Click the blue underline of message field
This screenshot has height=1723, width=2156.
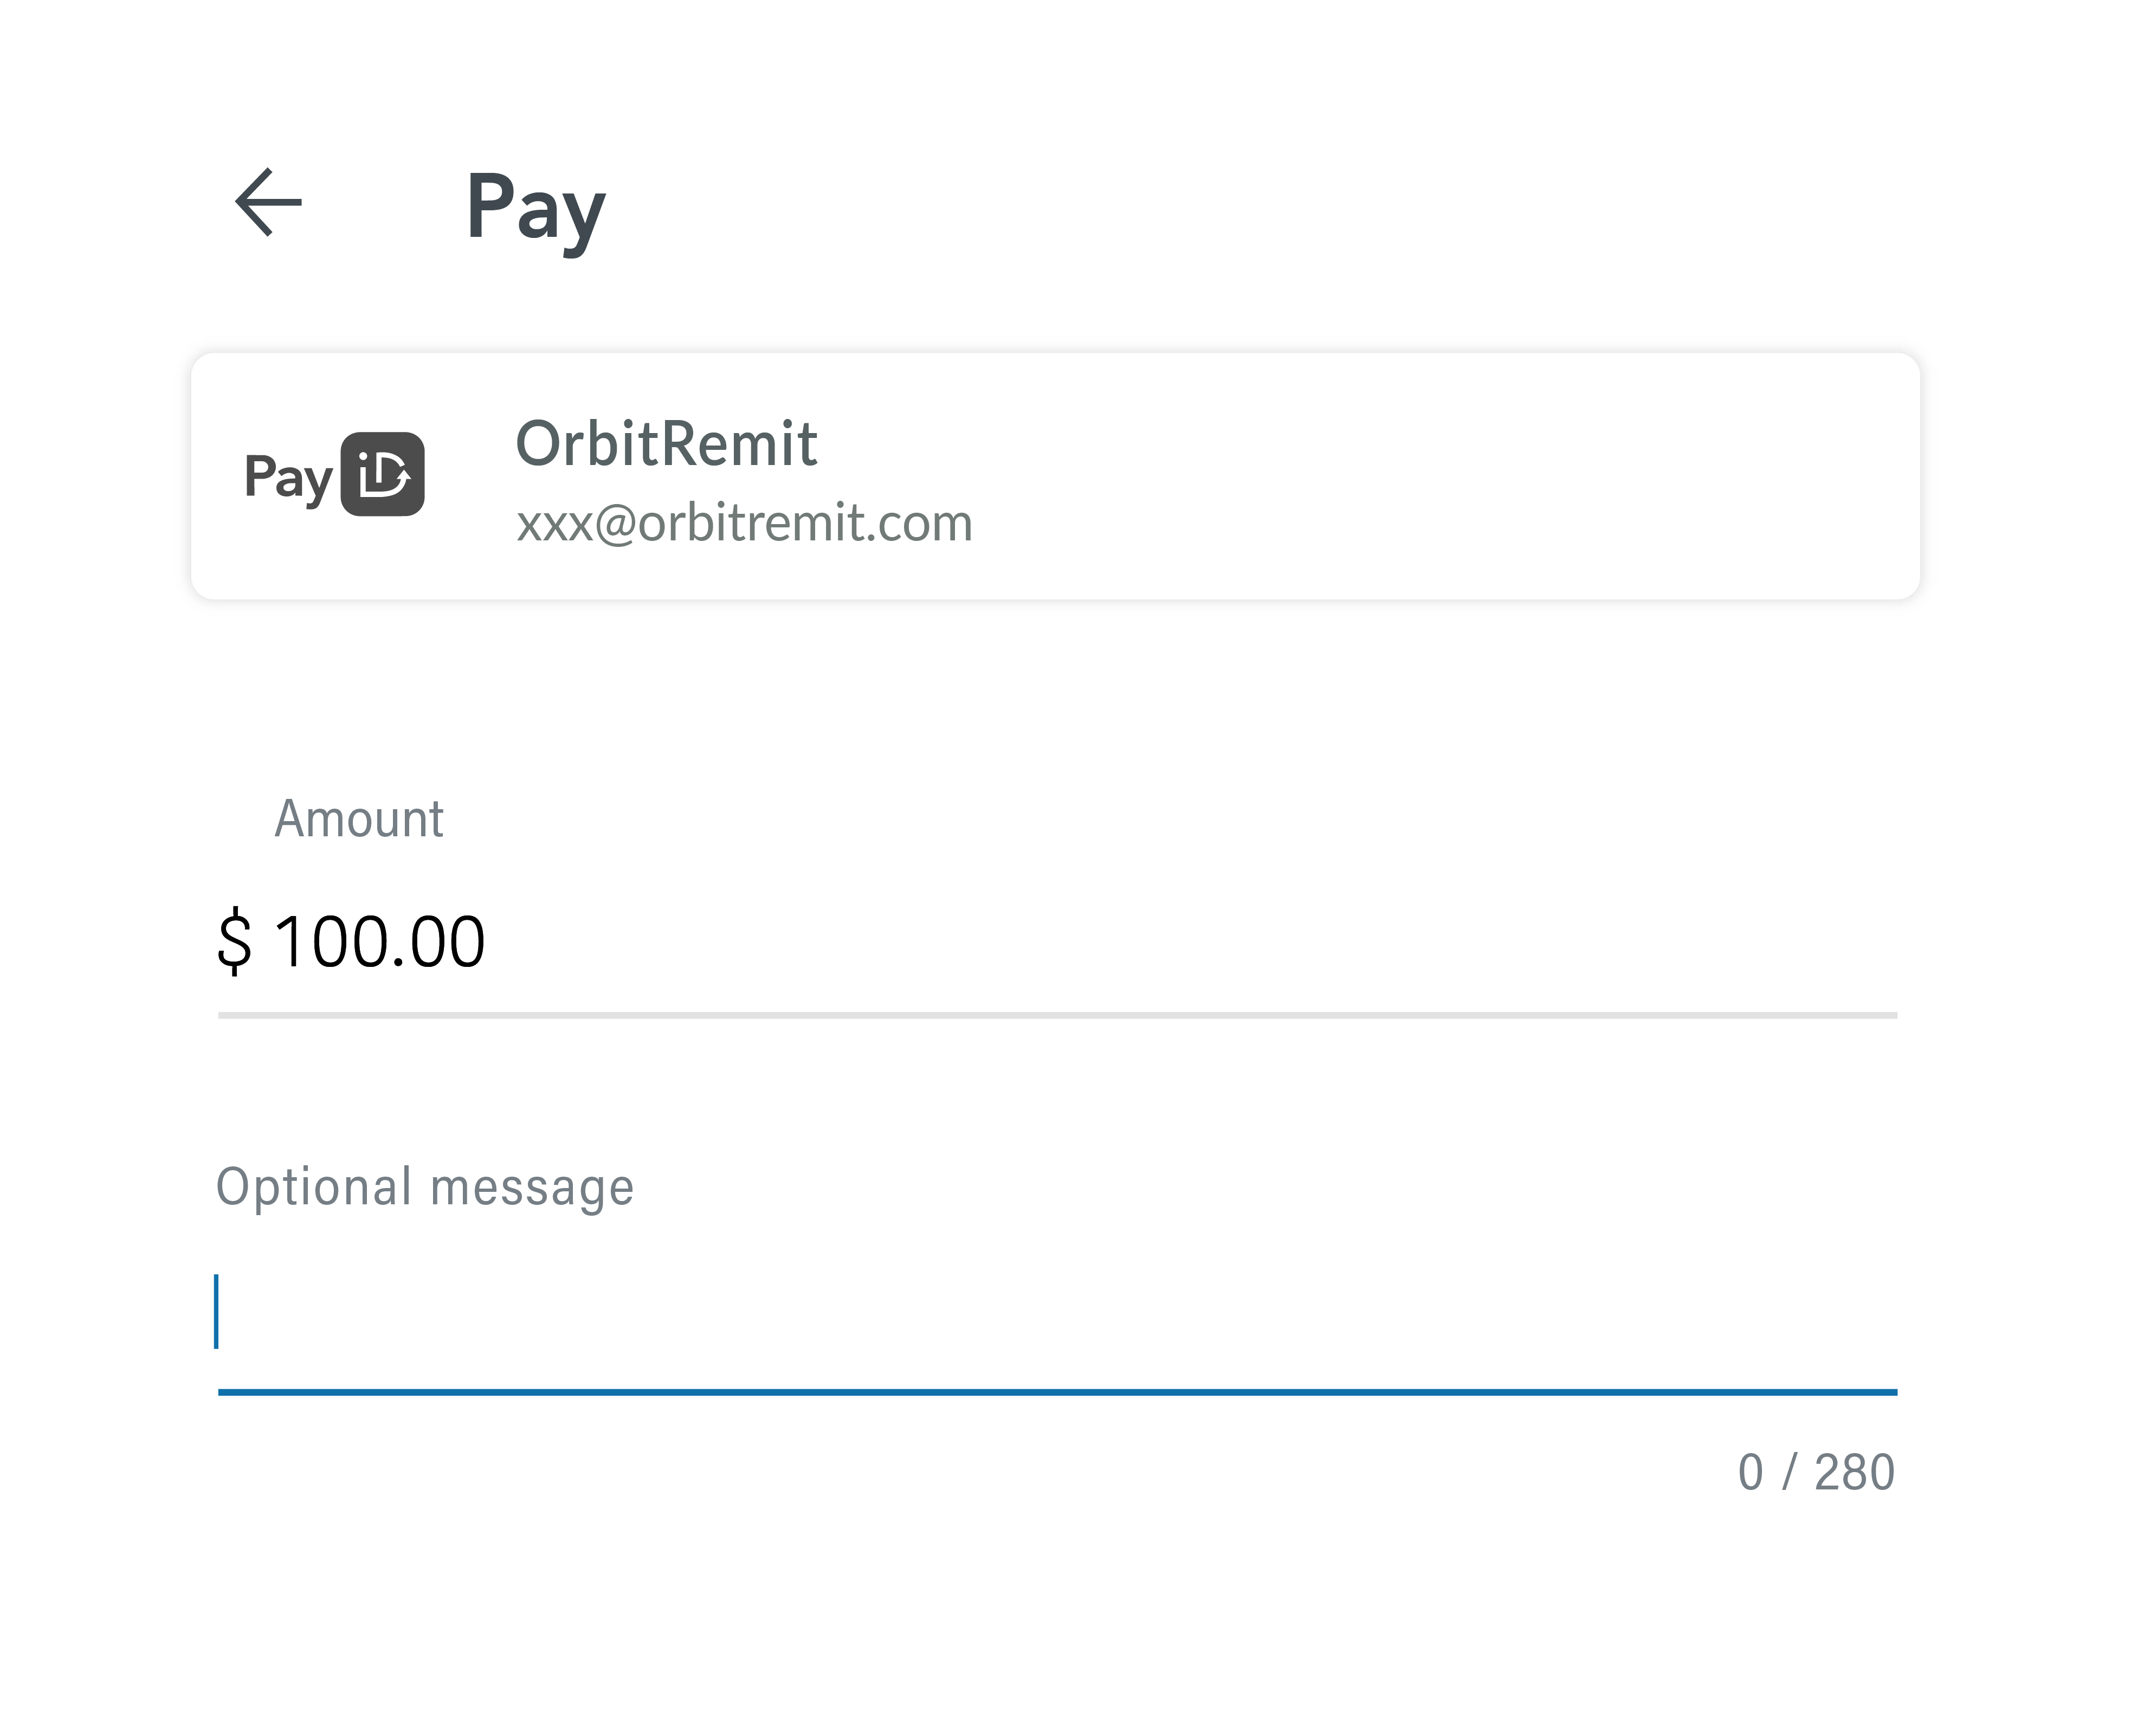click(x=1057, y=1392)
